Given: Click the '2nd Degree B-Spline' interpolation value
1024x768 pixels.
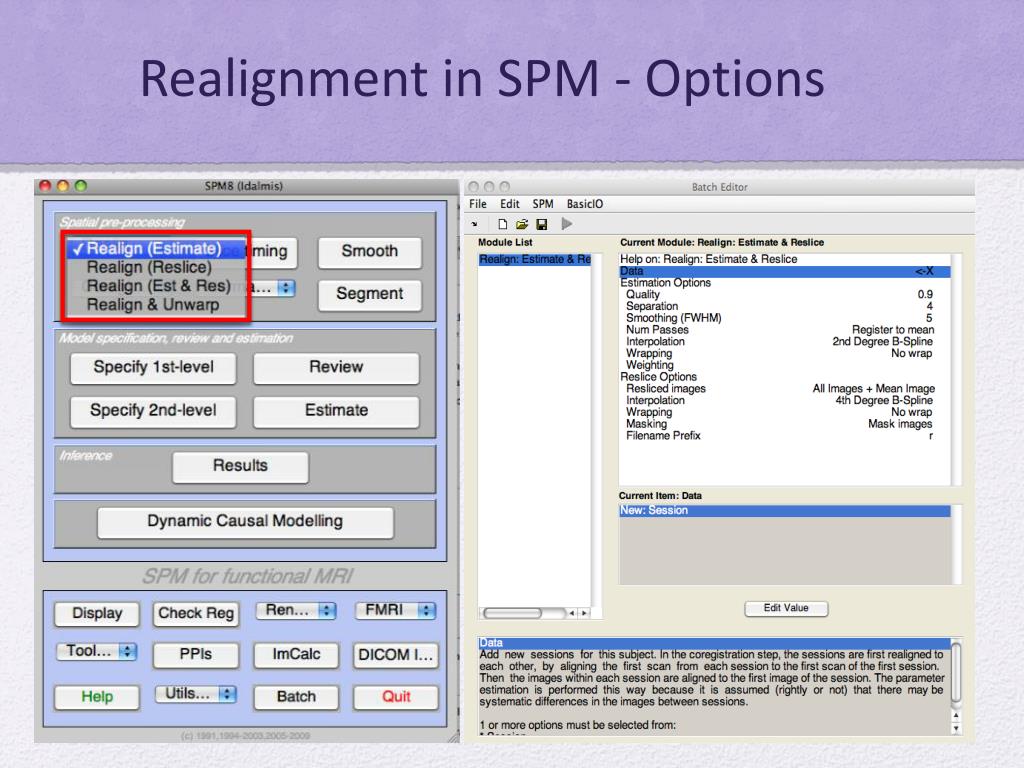Looking at the screenshot, I should point(882,342).
